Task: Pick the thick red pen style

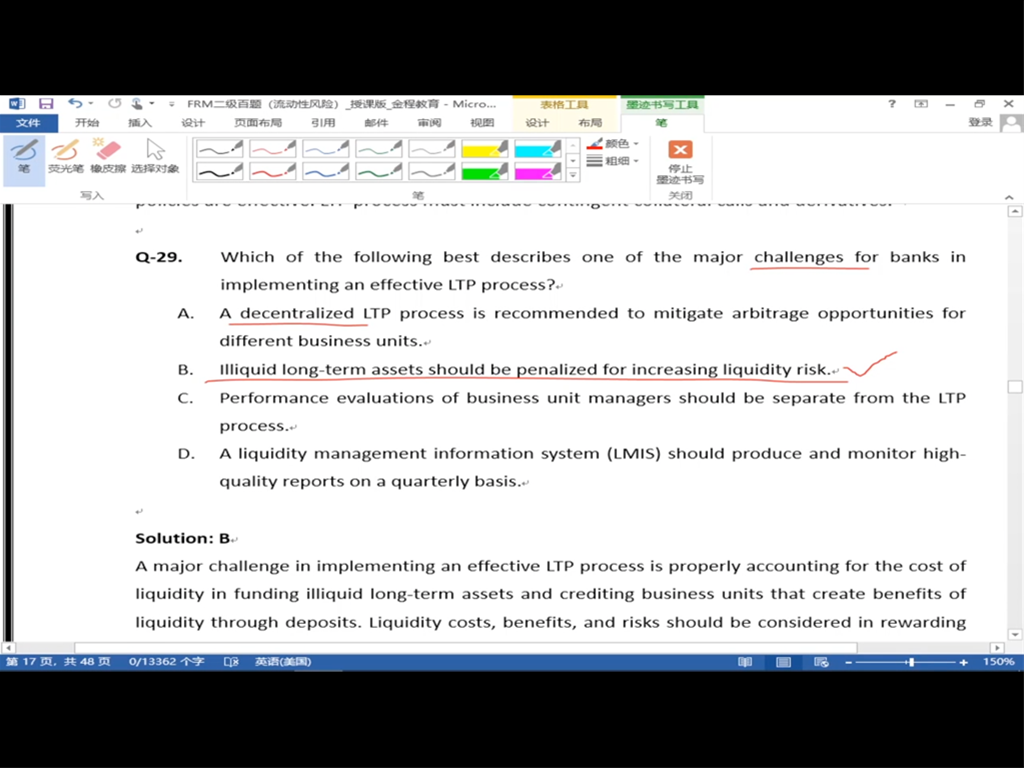Action: point(273,171)
